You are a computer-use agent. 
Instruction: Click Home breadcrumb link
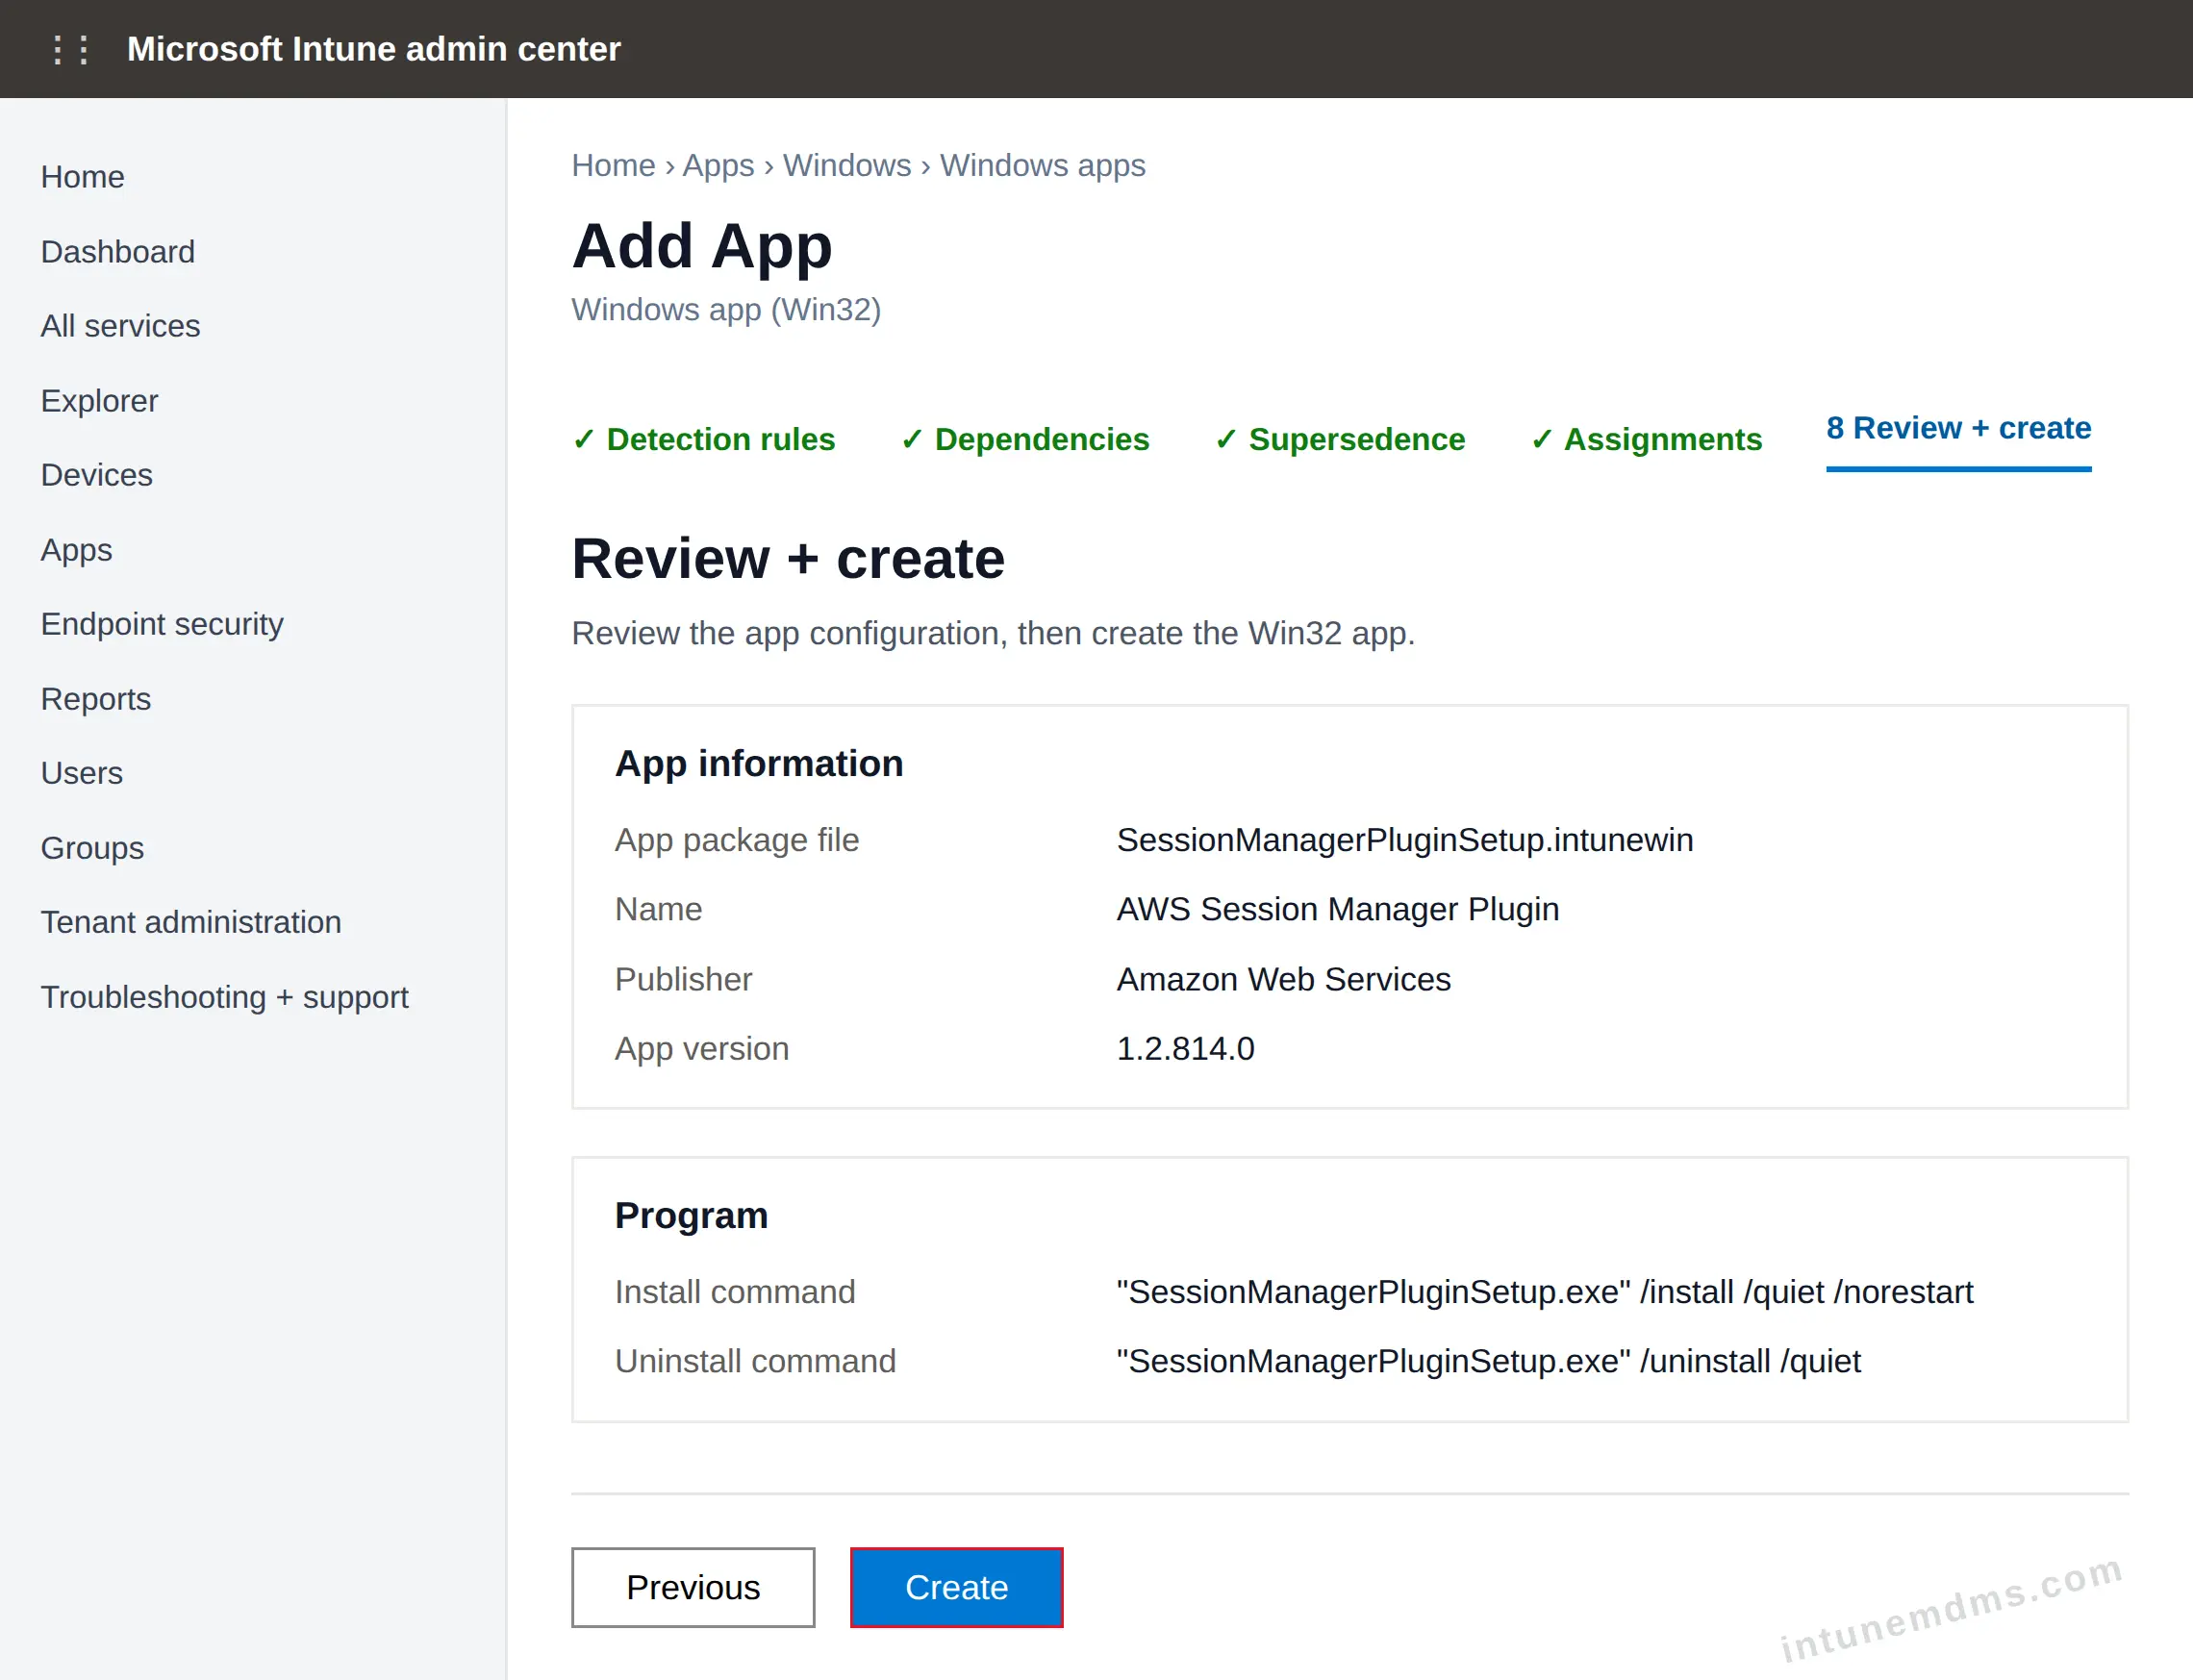[614, 165]
